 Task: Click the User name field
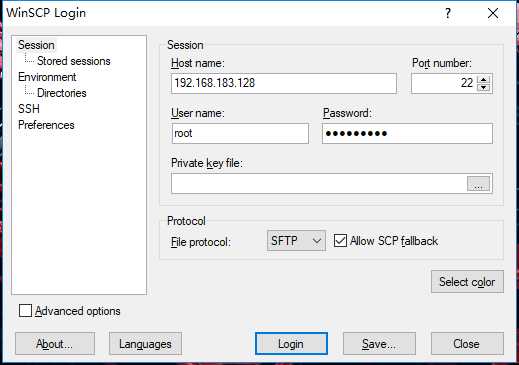240,134
